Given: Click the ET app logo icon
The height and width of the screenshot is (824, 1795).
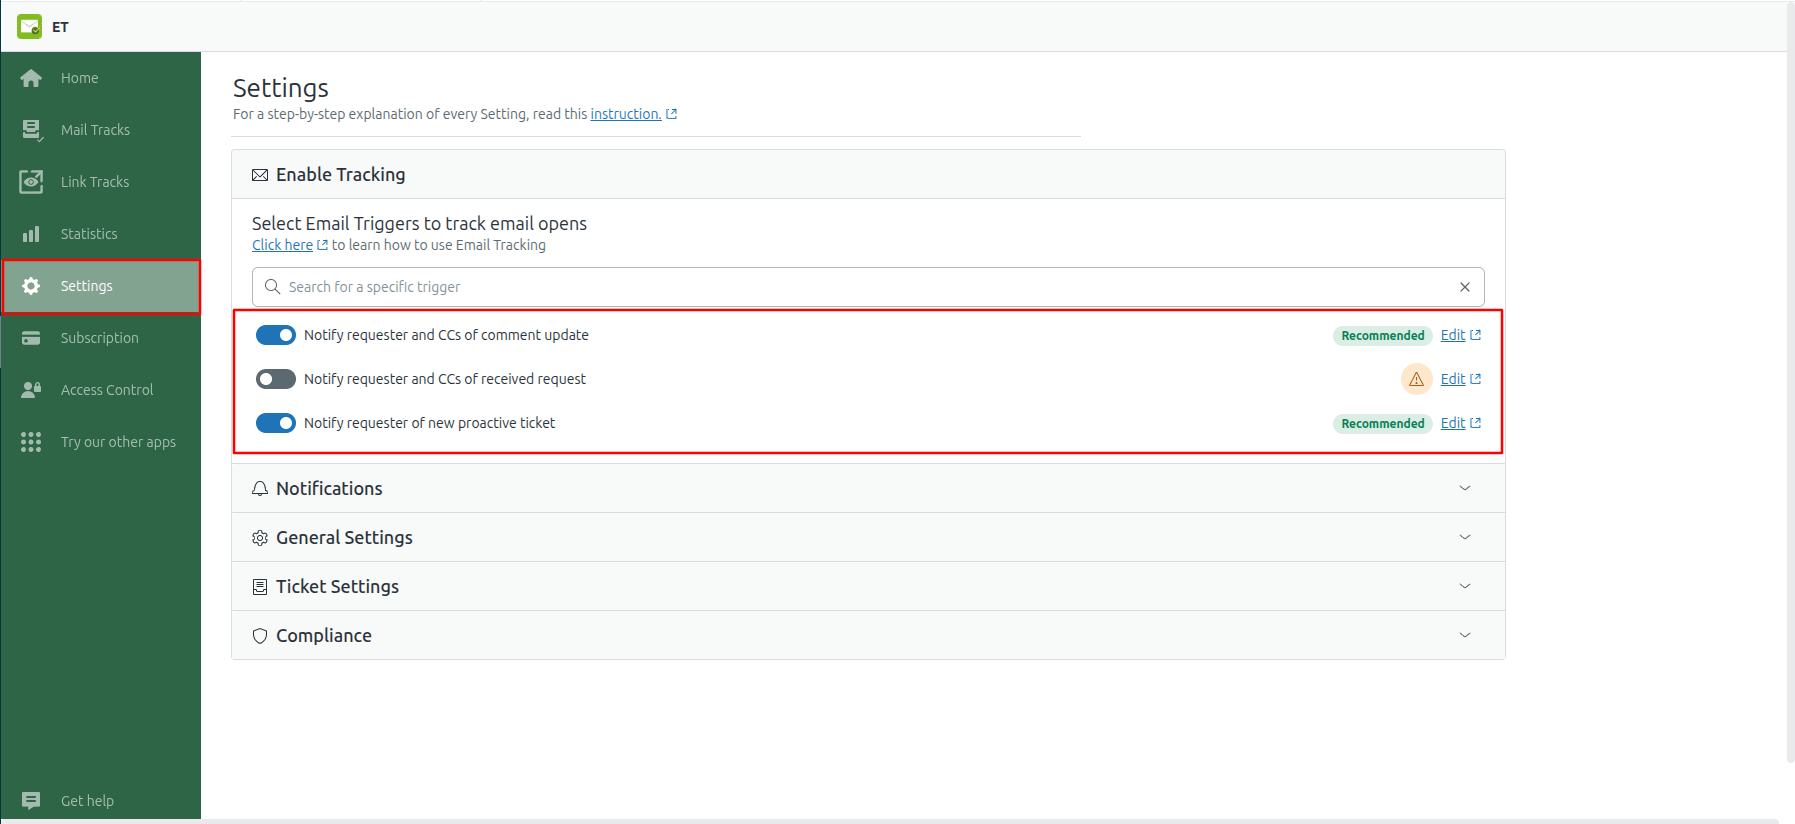Looking at the screenshot, I should 29,27.
